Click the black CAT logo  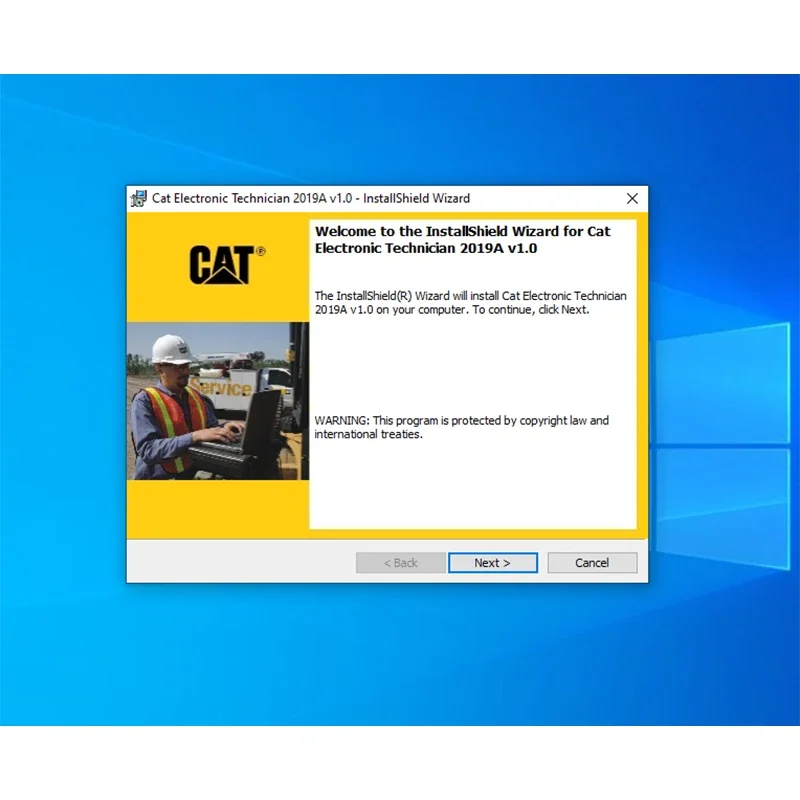[221, 264]
